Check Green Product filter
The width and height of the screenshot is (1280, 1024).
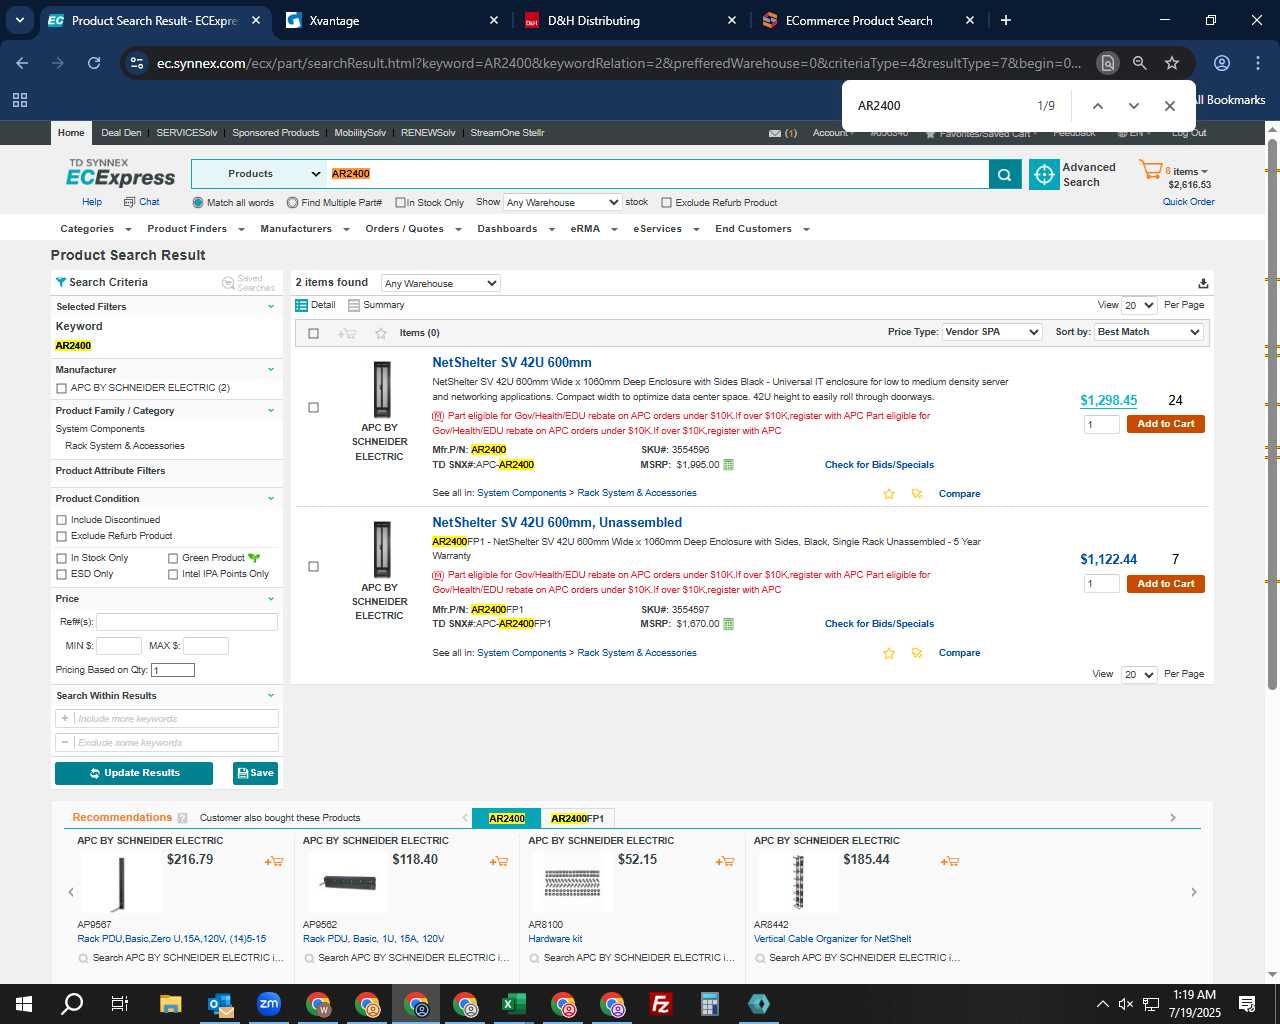(x=173, y=558)
